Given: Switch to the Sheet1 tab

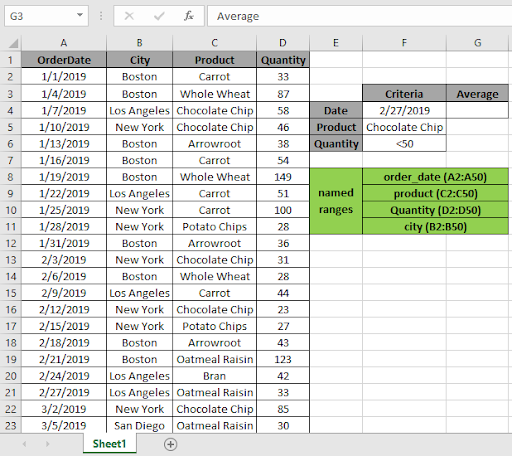Looking at the screenshot, I should 109,444.
